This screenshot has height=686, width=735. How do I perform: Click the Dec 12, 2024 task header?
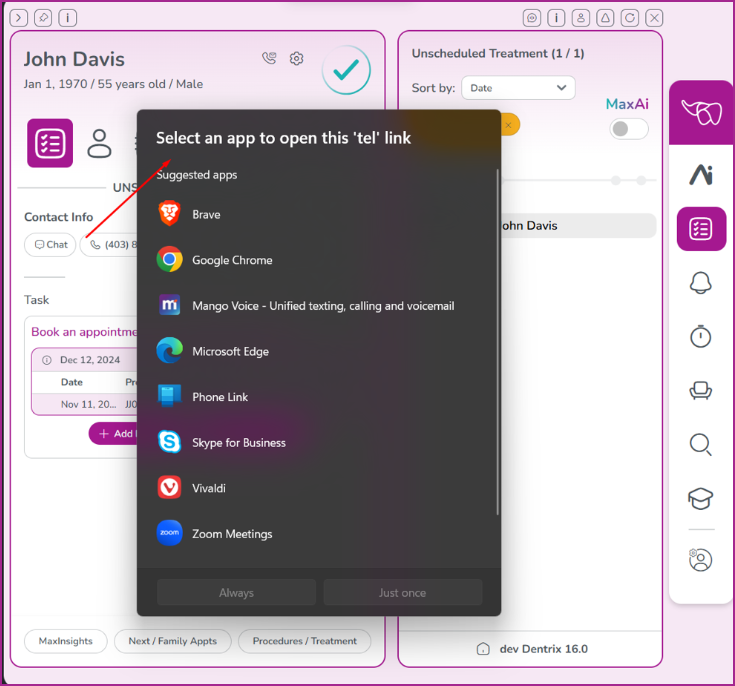tap(84, 360)
